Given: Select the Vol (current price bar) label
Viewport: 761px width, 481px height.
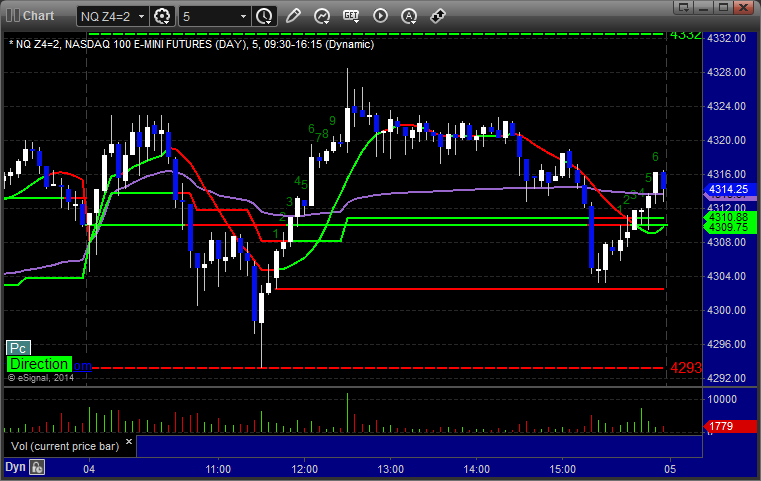Looking at the screenshot, I should pos(65,446).
